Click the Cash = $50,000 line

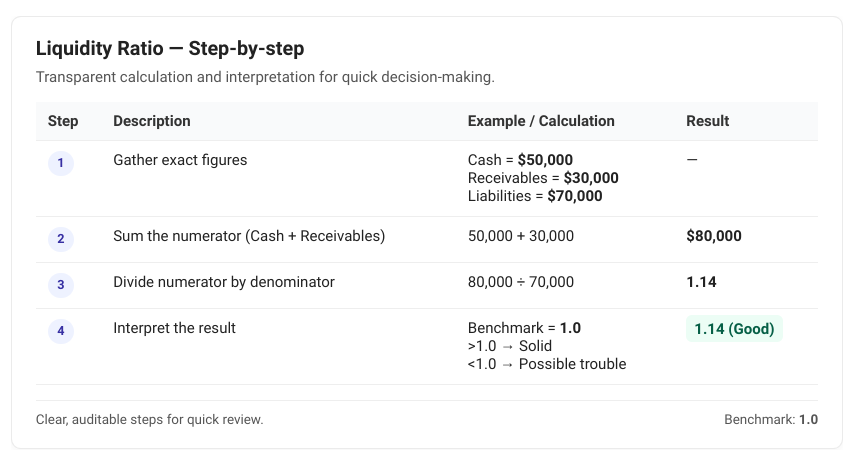[x=520, y=160]
